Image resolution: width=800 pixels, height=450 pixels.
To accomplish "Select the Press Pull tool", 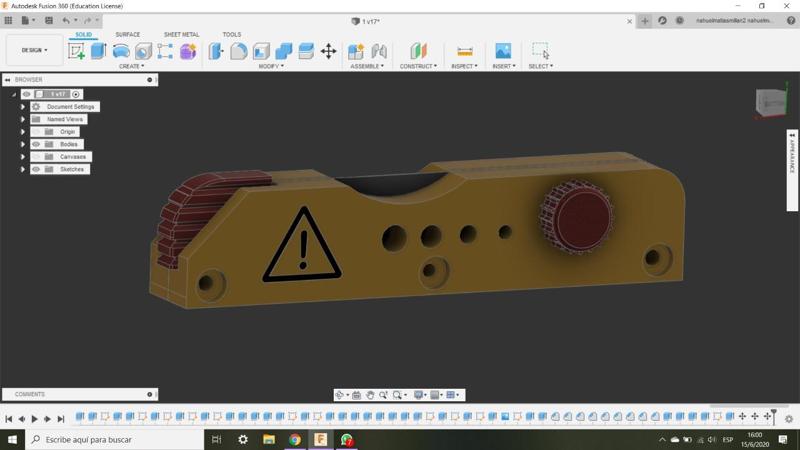I will point(216,51).
